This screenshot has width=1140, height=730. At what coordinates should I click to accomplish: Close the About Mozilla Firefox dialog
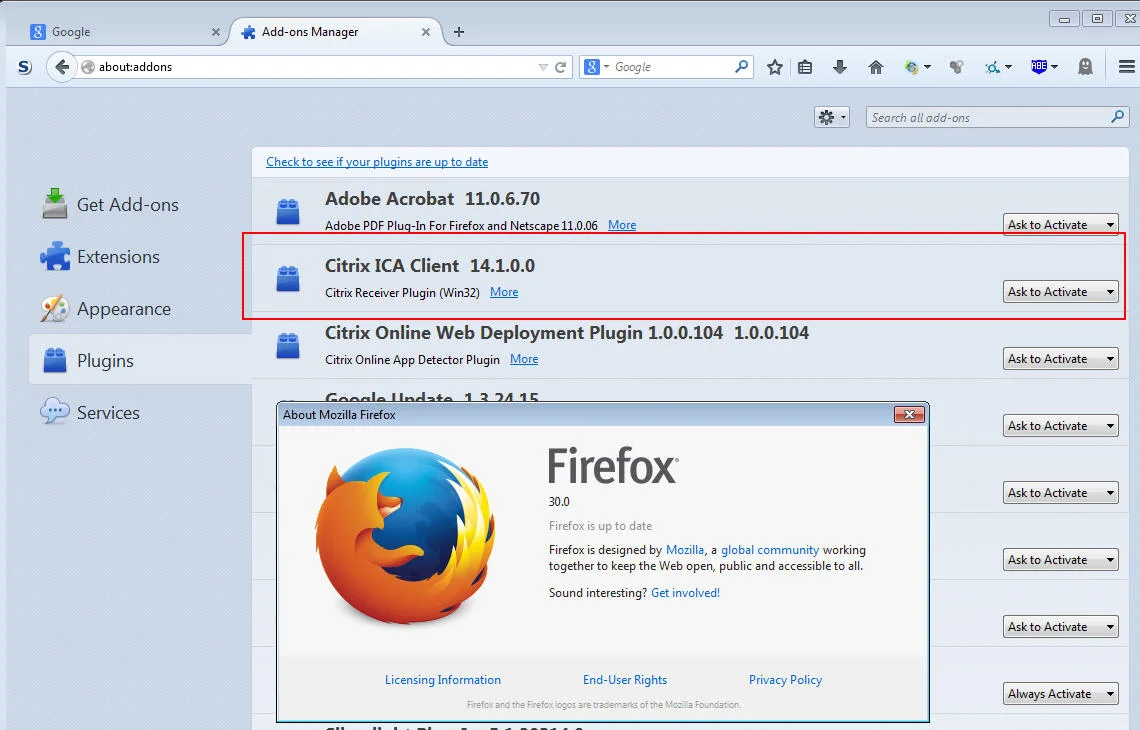[x=909, y=414]
